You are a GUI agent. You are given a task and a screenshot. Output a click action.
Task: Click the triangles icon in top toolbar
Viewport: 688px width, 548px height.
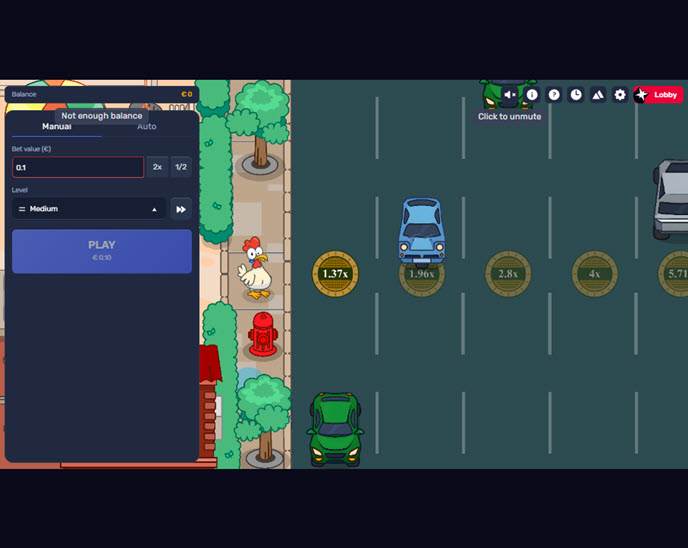pos(598,95)
